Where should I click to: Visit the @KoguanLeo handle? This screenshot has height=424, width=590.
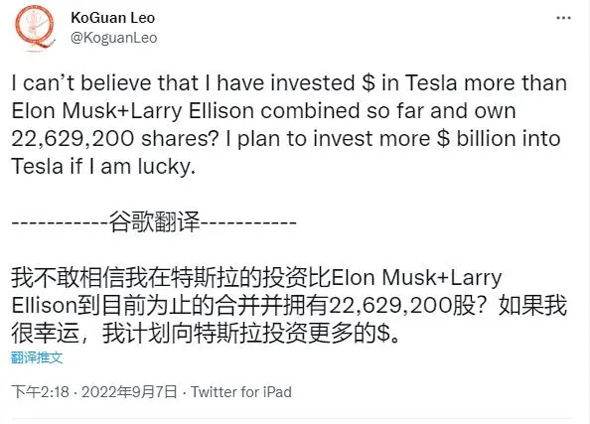pyautogui.click(x=114, y=38)
